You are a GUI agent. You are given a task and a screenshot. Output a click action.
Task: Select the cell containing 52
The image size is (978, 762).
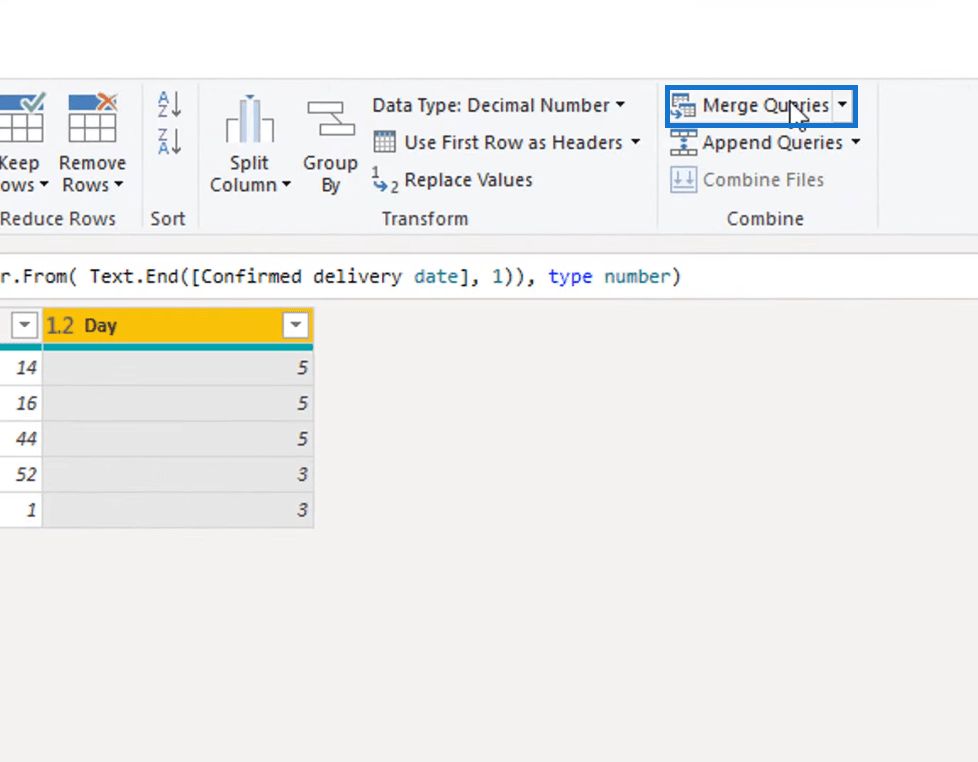21,475
